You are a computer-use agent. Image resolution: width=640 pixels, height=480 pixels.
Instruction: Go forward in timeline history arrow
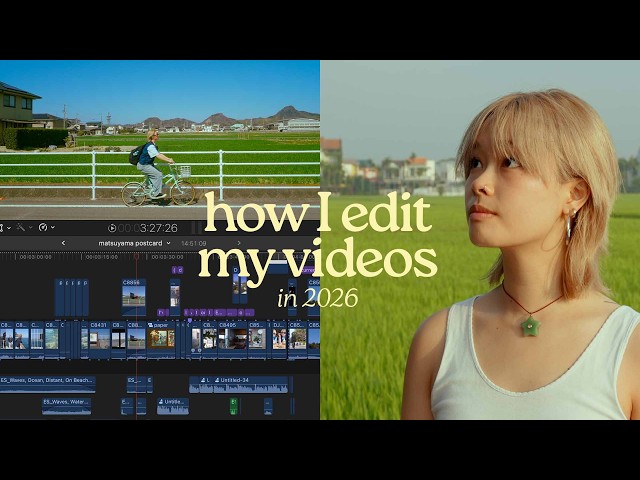tap(239, 243)
